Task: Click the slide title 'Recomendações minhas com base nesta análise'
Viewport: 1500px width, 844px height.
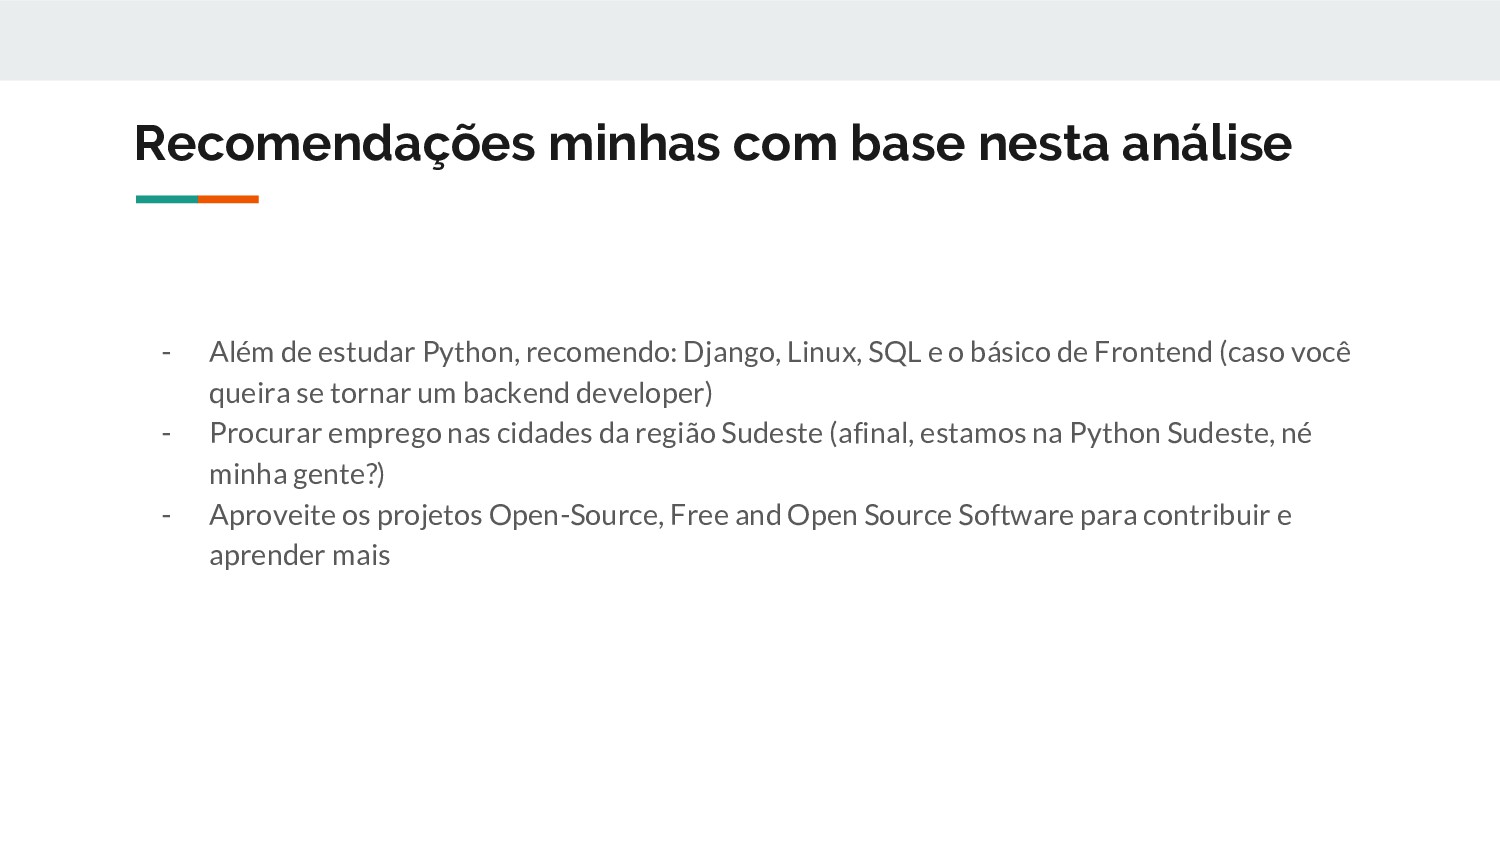Action: coord(713,144)
